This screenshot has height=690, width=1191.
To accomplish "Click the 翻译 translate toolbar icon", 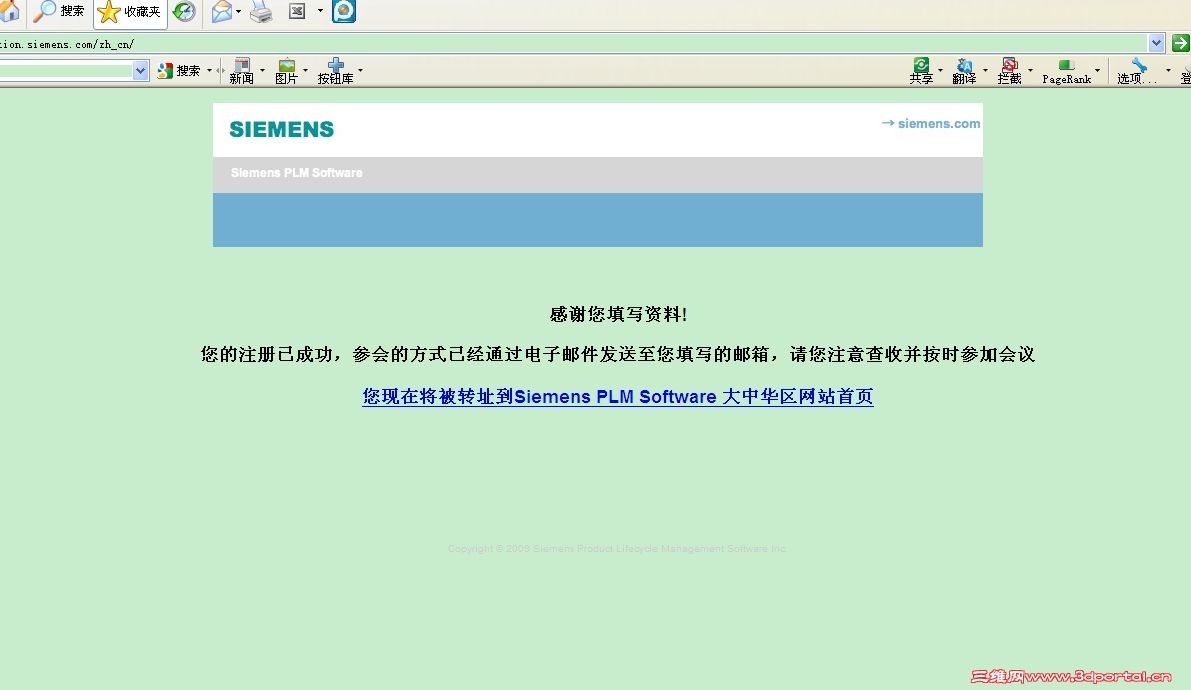I will [964, 71].
